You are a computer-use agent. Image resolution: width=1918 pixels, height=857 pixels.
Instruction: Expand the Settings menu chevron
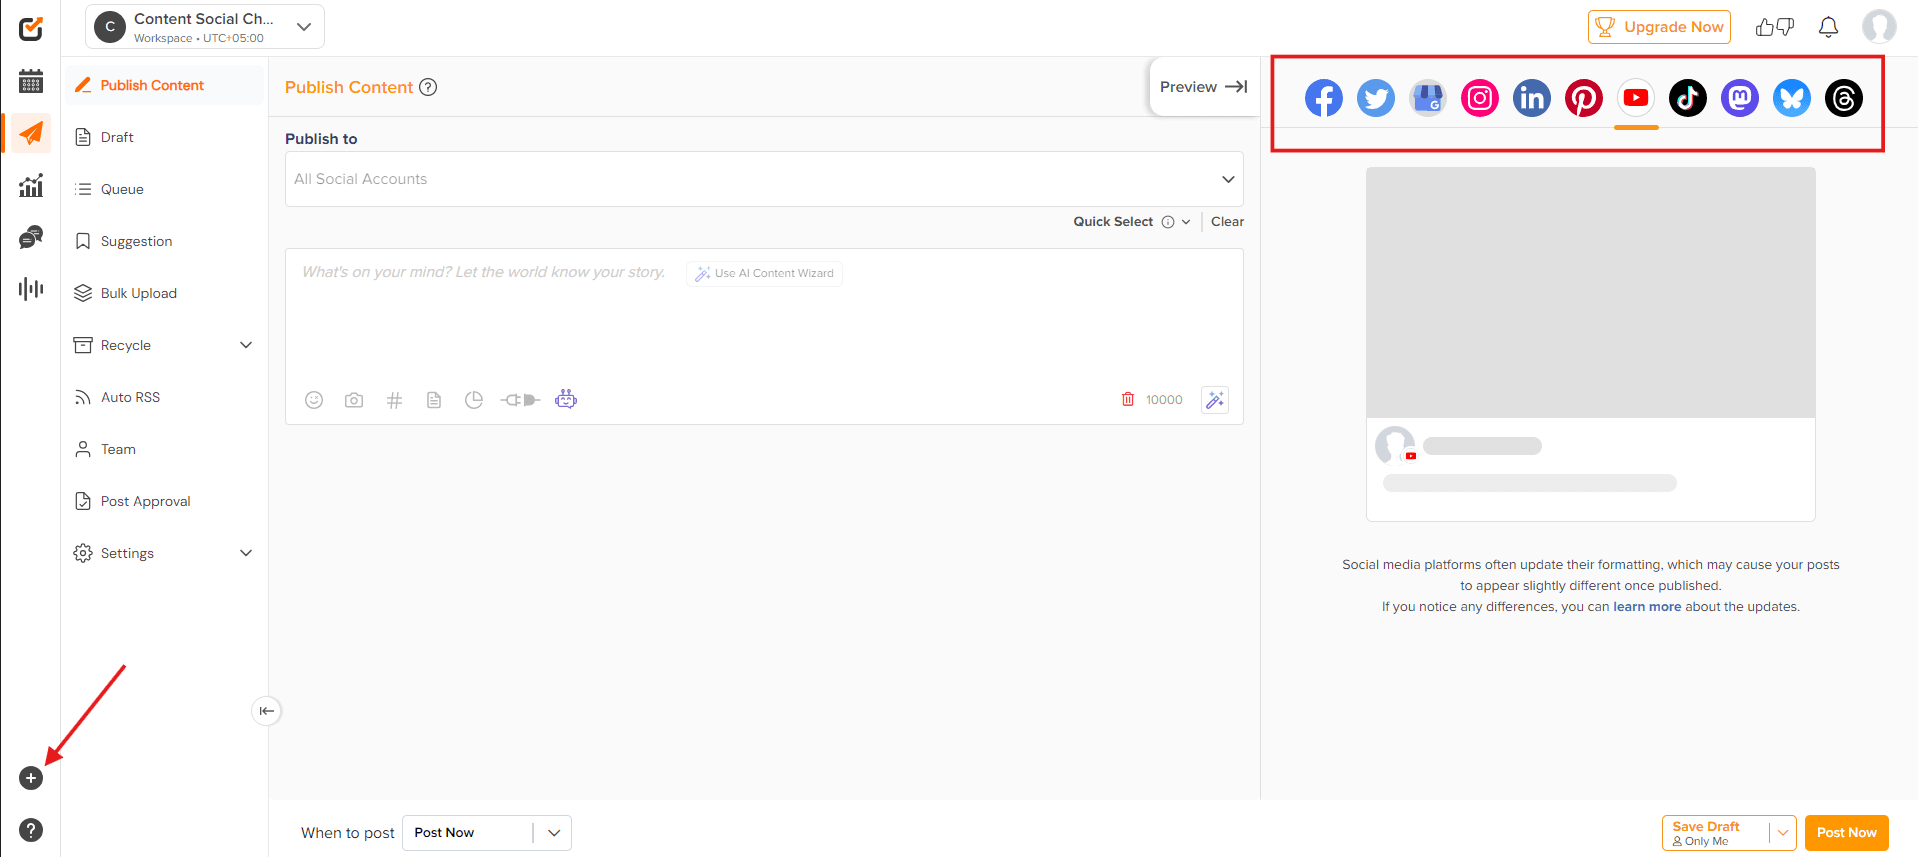point(246,553)
